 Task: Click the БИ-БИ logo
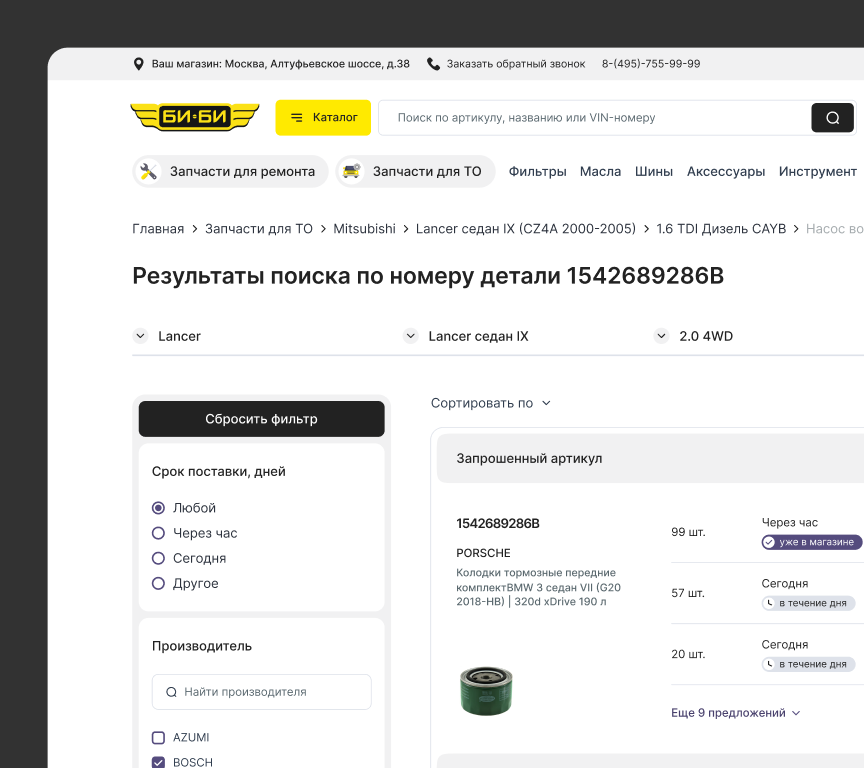(x=194, y=117)
